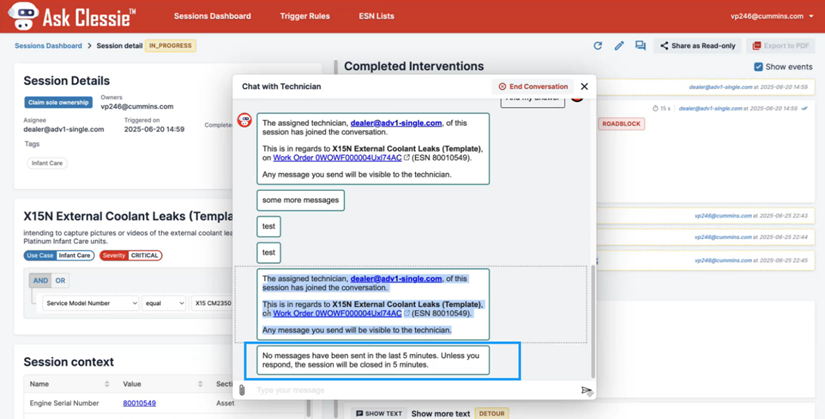
Task: Click the 15 s timer icon
Action: (655, 108)
